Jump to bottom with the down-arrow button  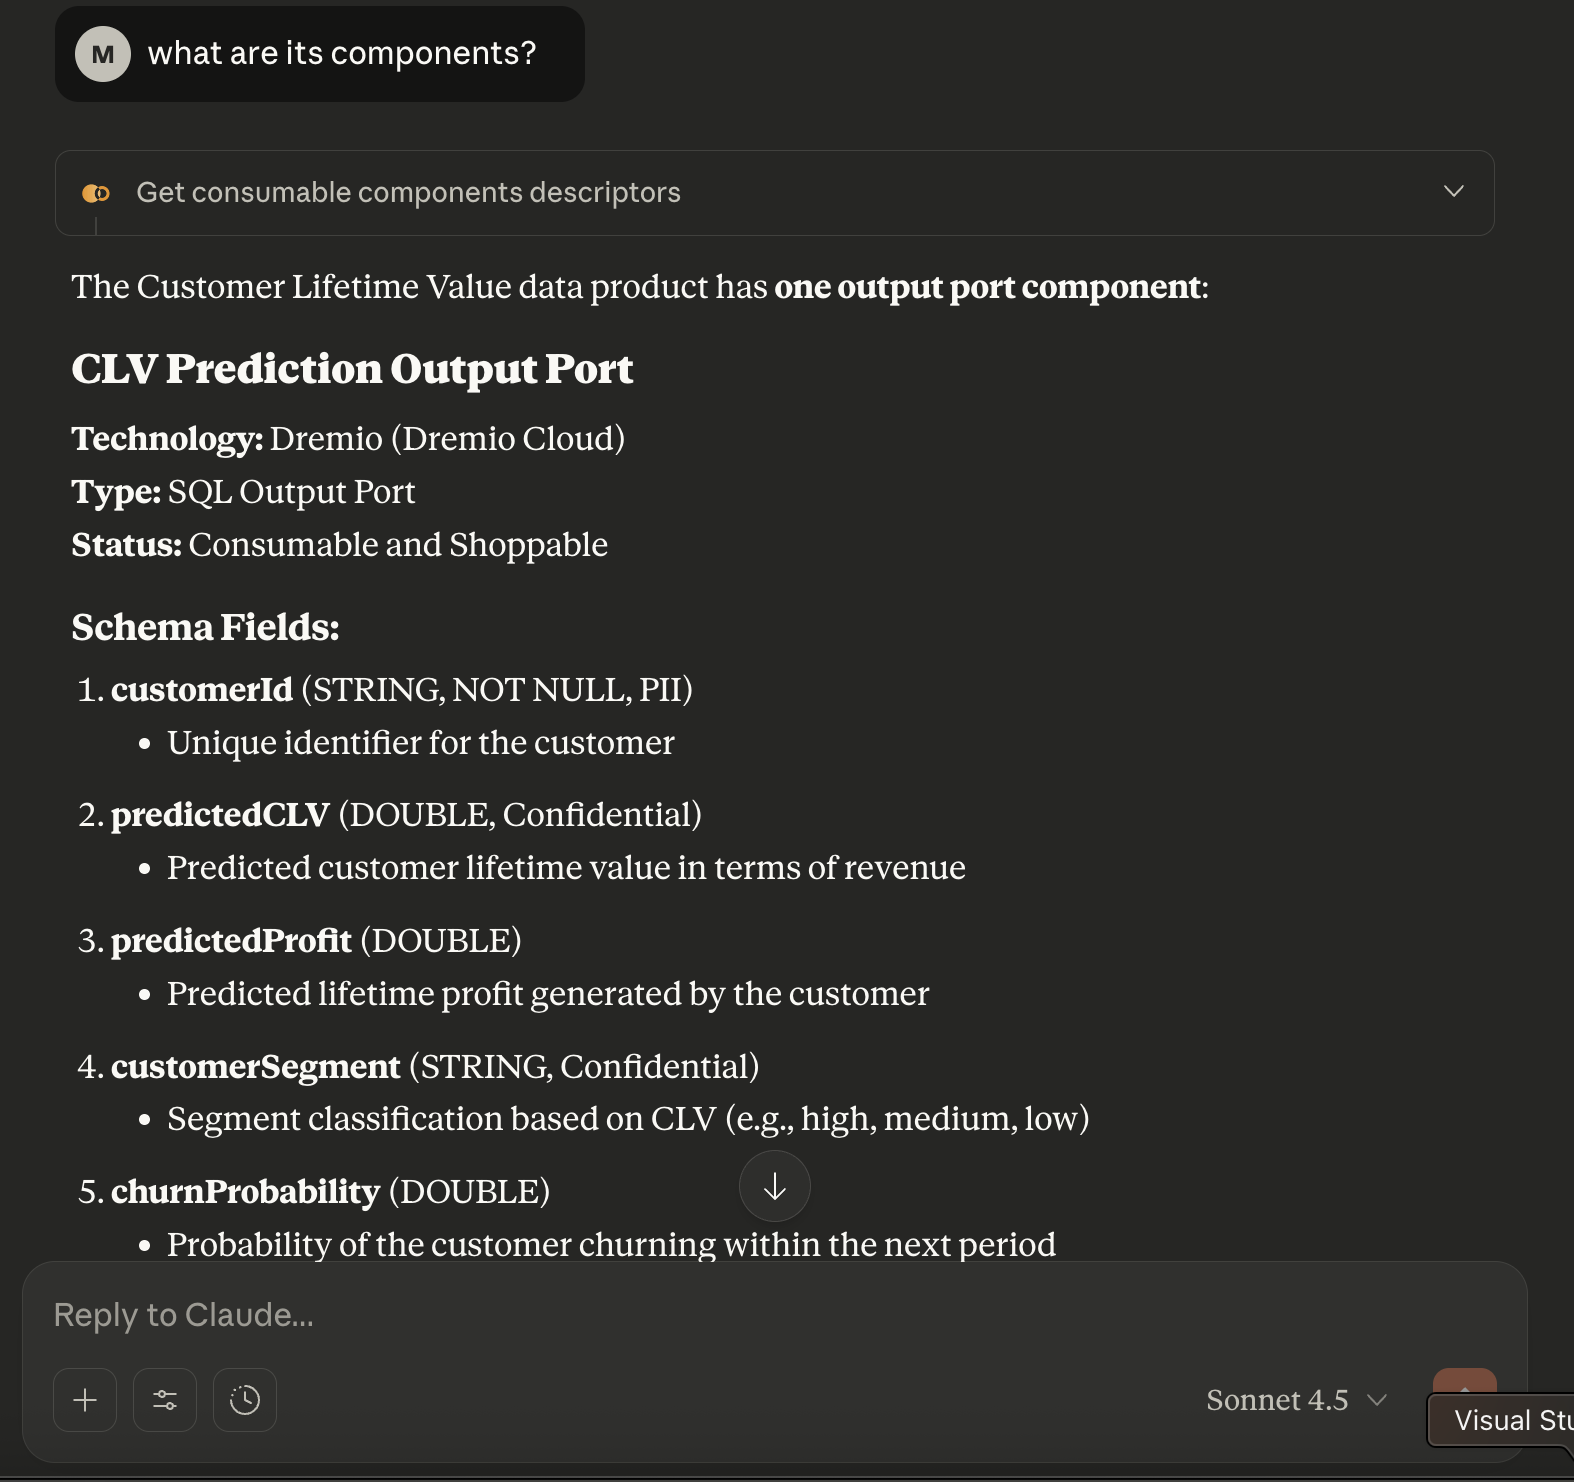coord(775,1186)
